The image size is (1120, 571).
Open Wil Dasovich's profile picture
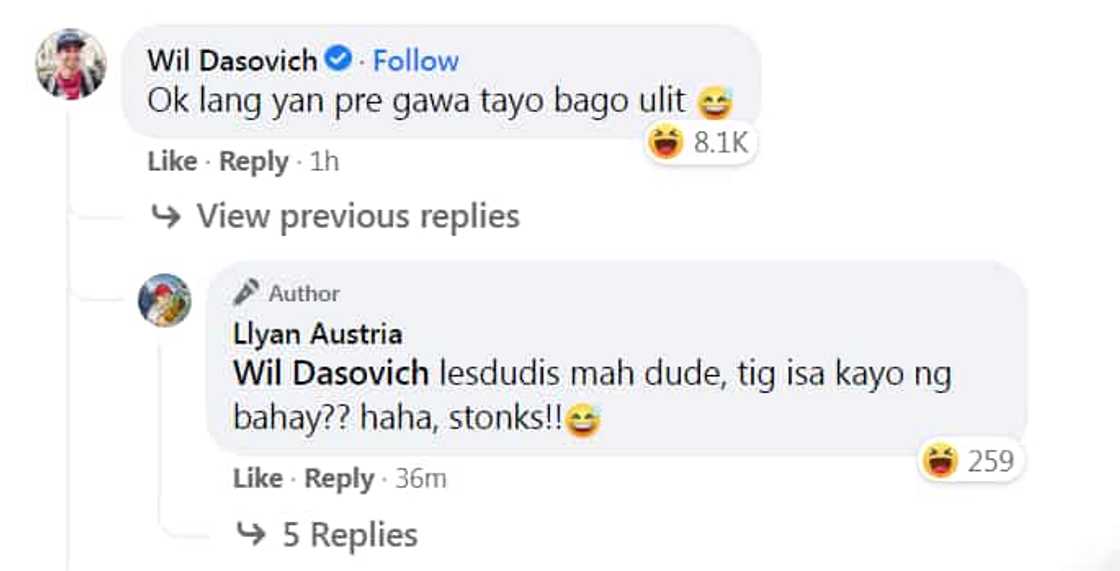(x=70, y=65)
